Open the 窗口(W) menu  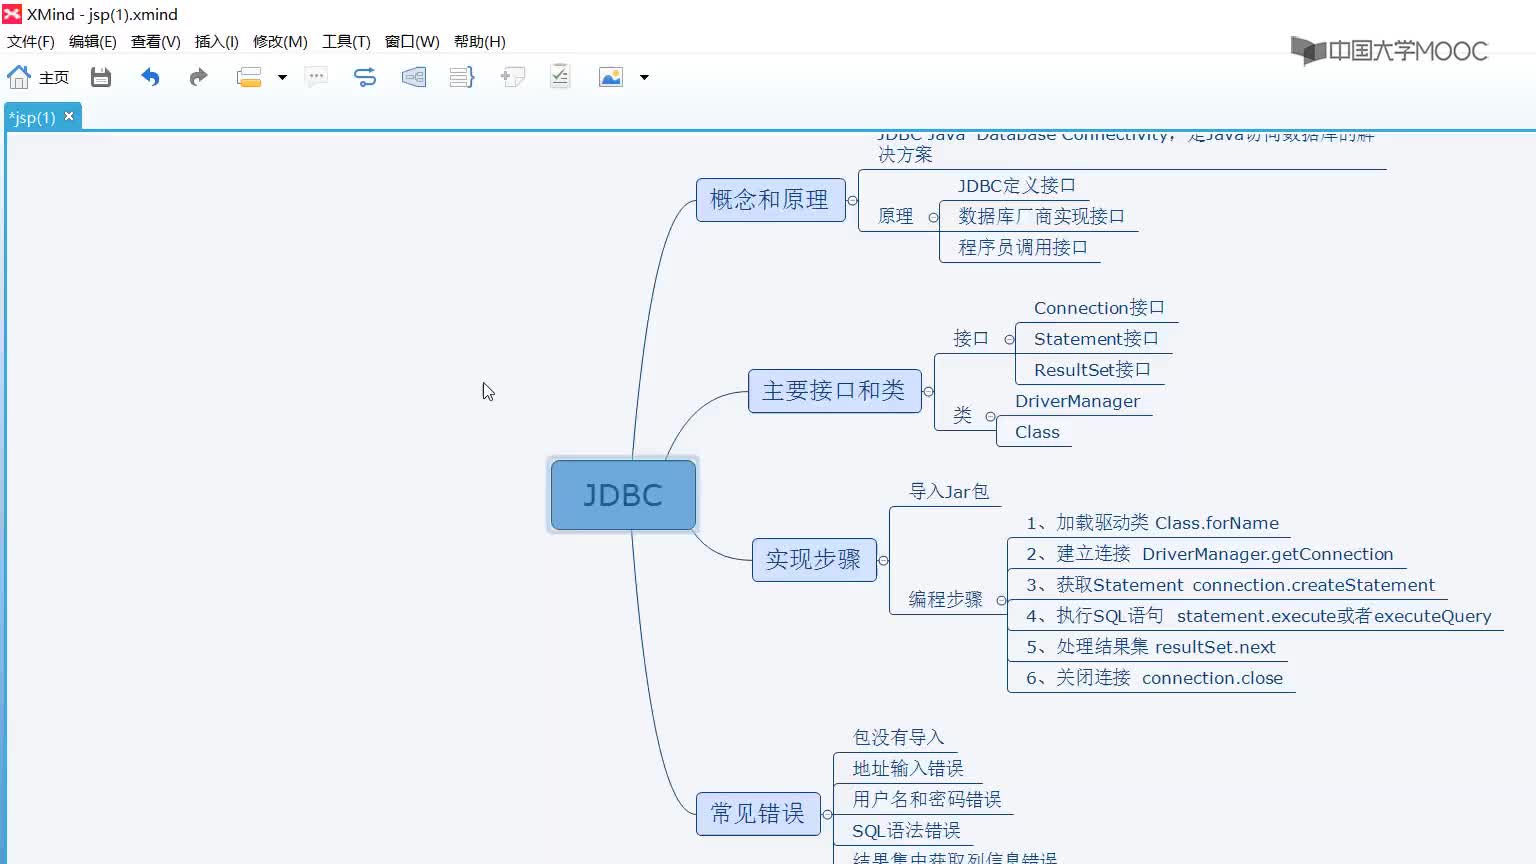click(412, 41)
